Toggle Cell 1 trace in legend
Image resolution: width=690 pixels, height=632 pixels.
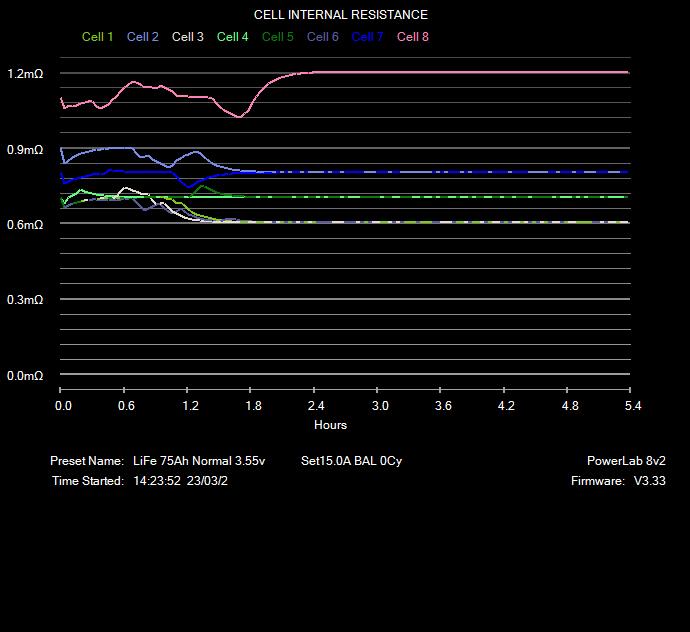tap(97, 37)
